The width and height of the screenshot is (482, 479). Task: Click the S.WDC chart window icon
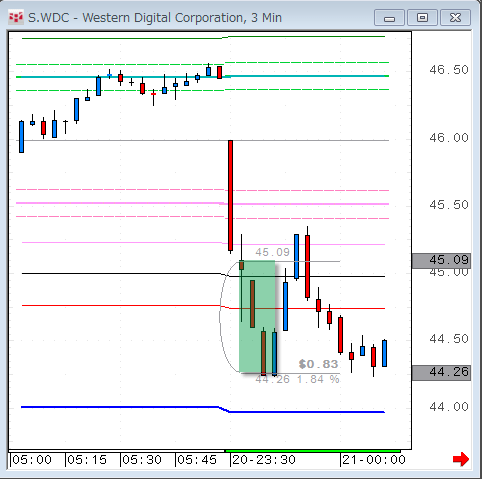click(16, 17)
